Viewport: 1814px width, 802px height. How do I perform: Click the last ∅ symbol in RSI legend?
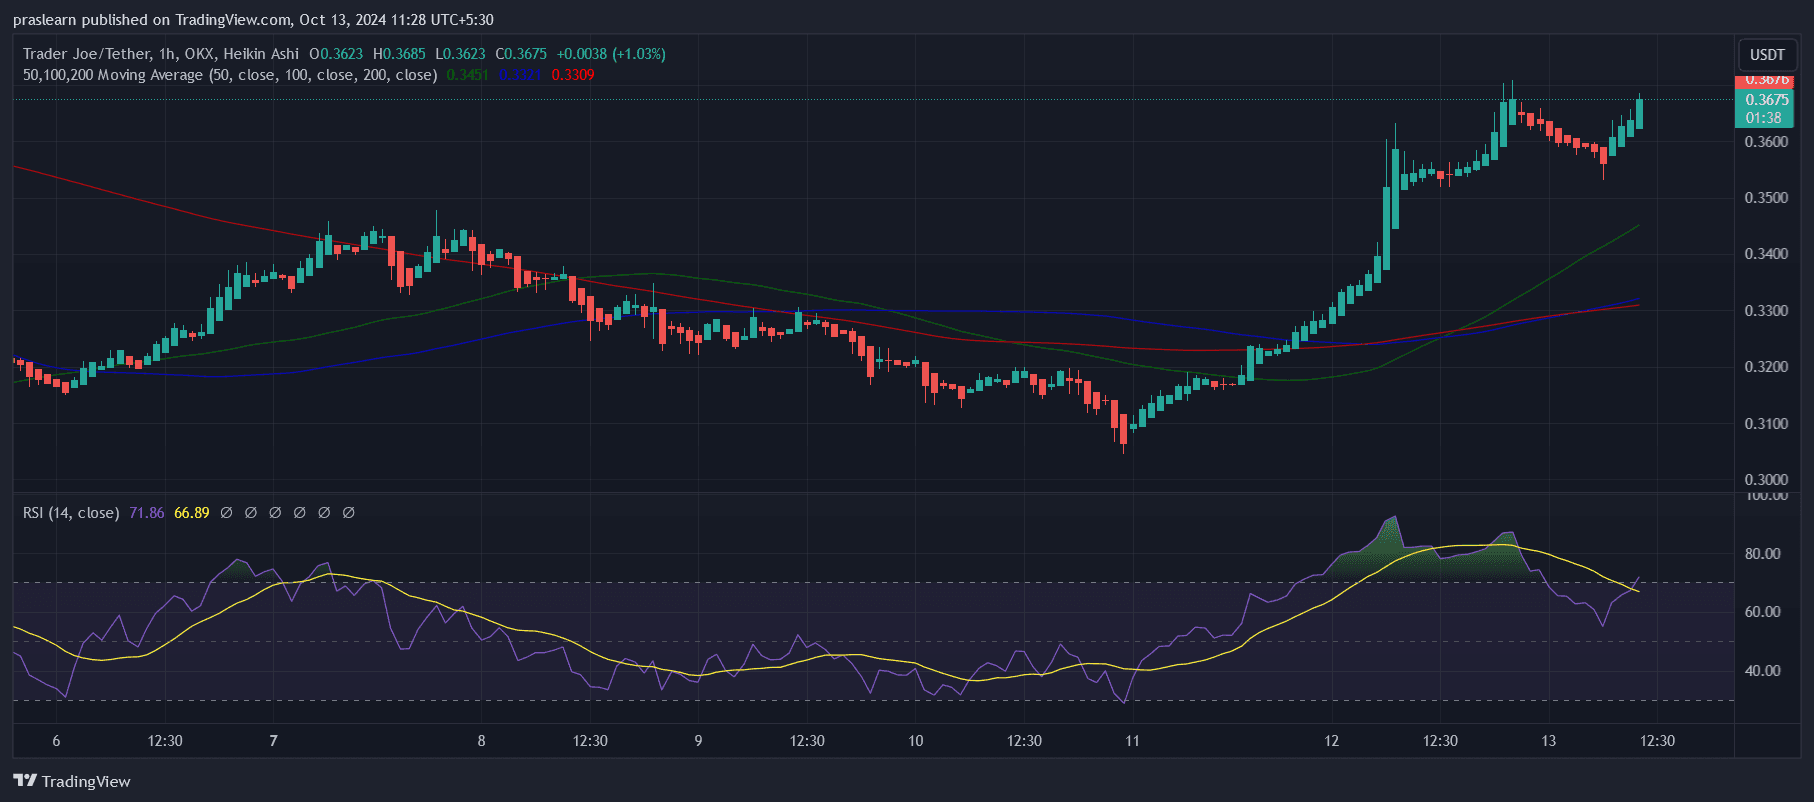[348, 513]
